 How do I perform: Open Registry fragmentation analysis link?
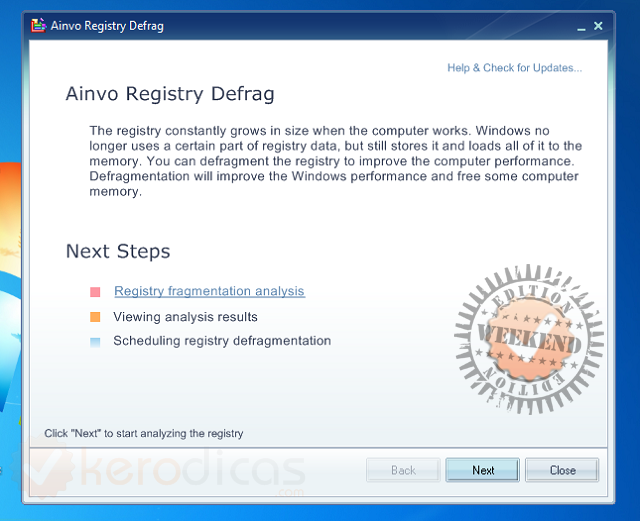point(209,291)
